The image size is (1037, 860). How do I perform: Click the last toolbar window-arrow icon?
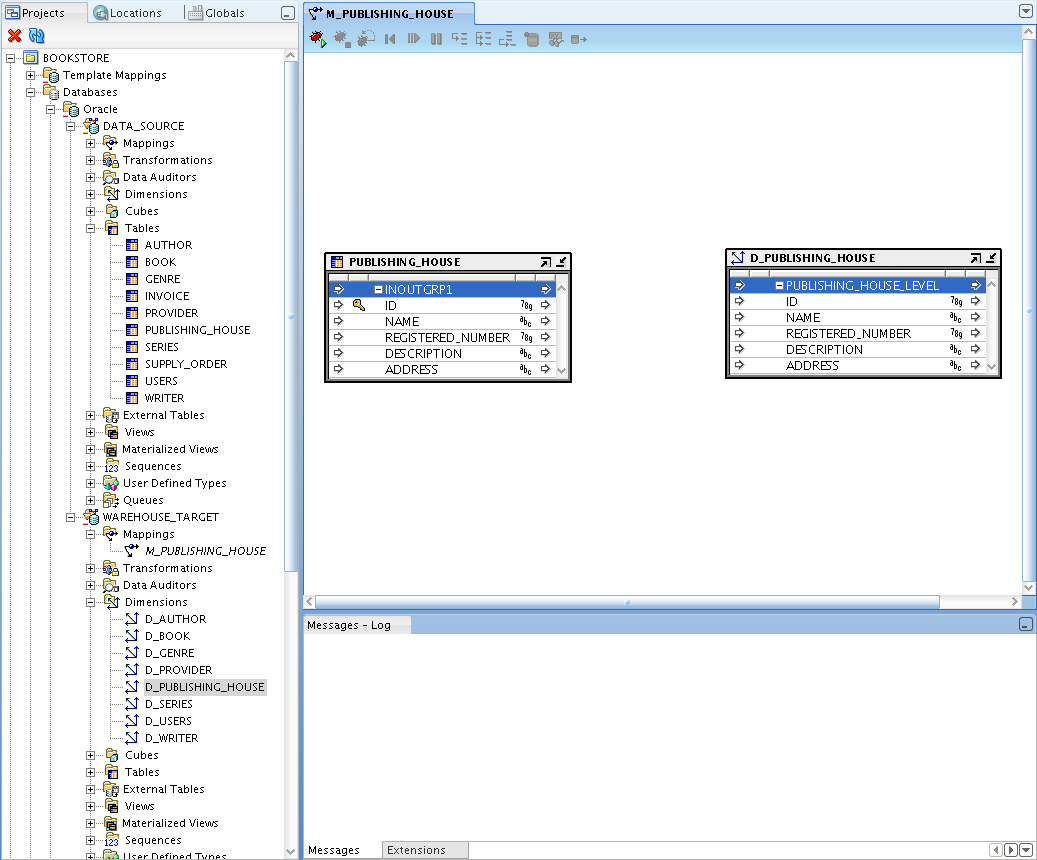tap(579, 40)
